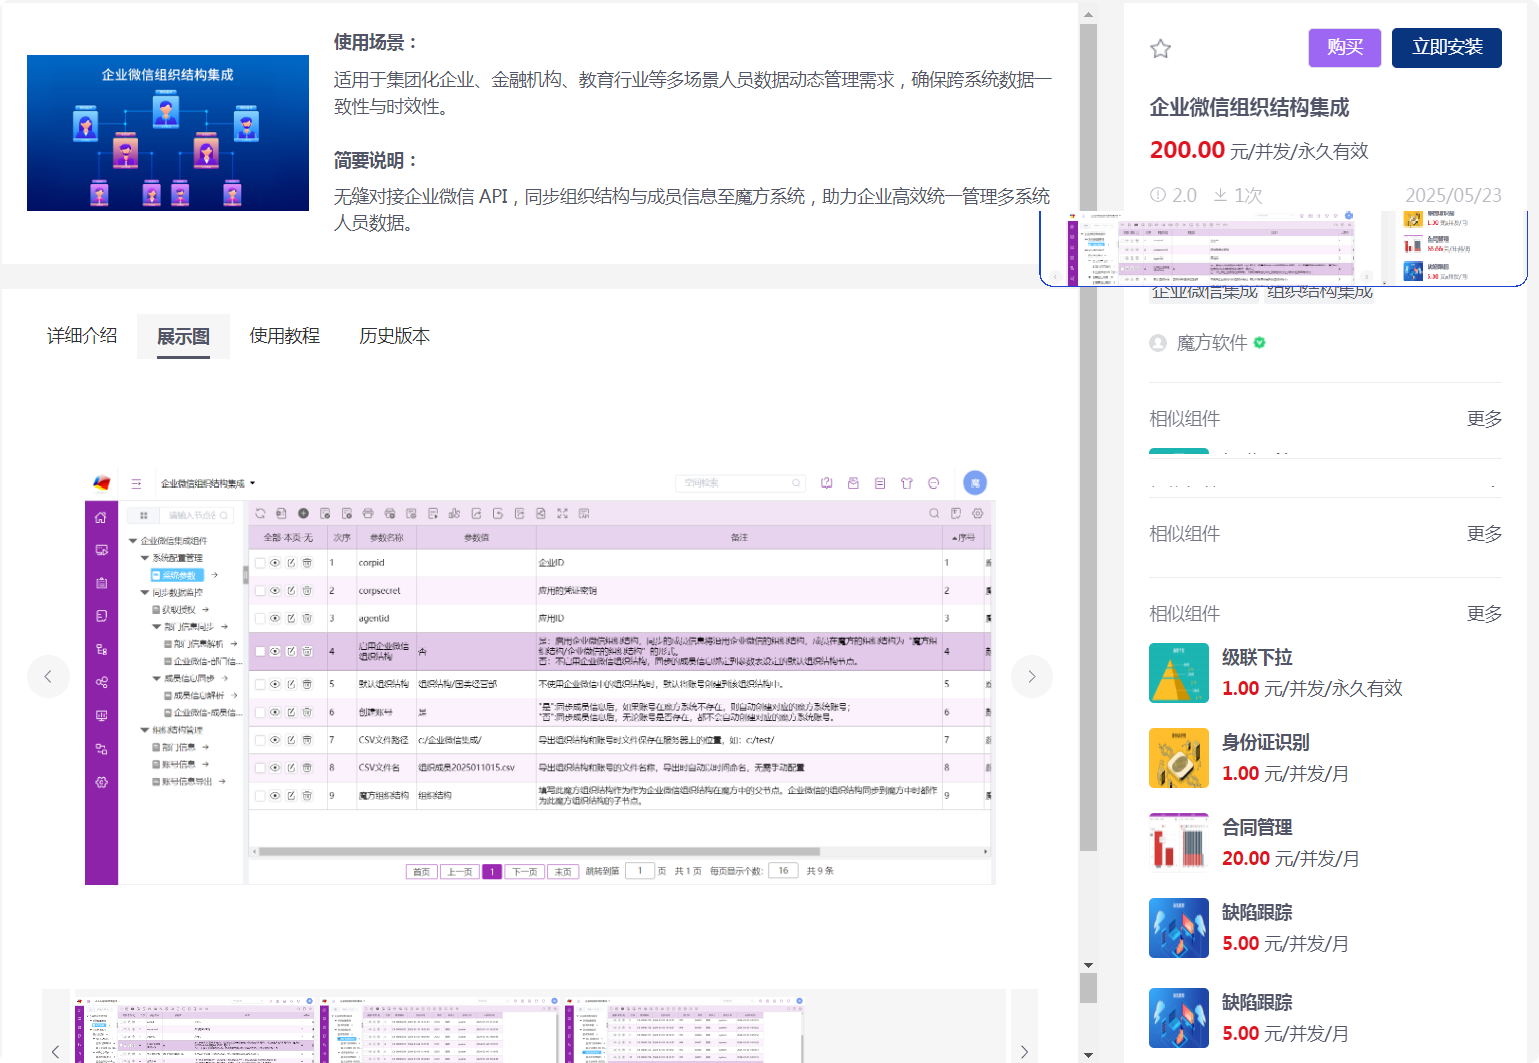The width and height of the screenshot is (1539, 1063).
Task: Click the 合同管理 title text
Action: click(1257, 828)
